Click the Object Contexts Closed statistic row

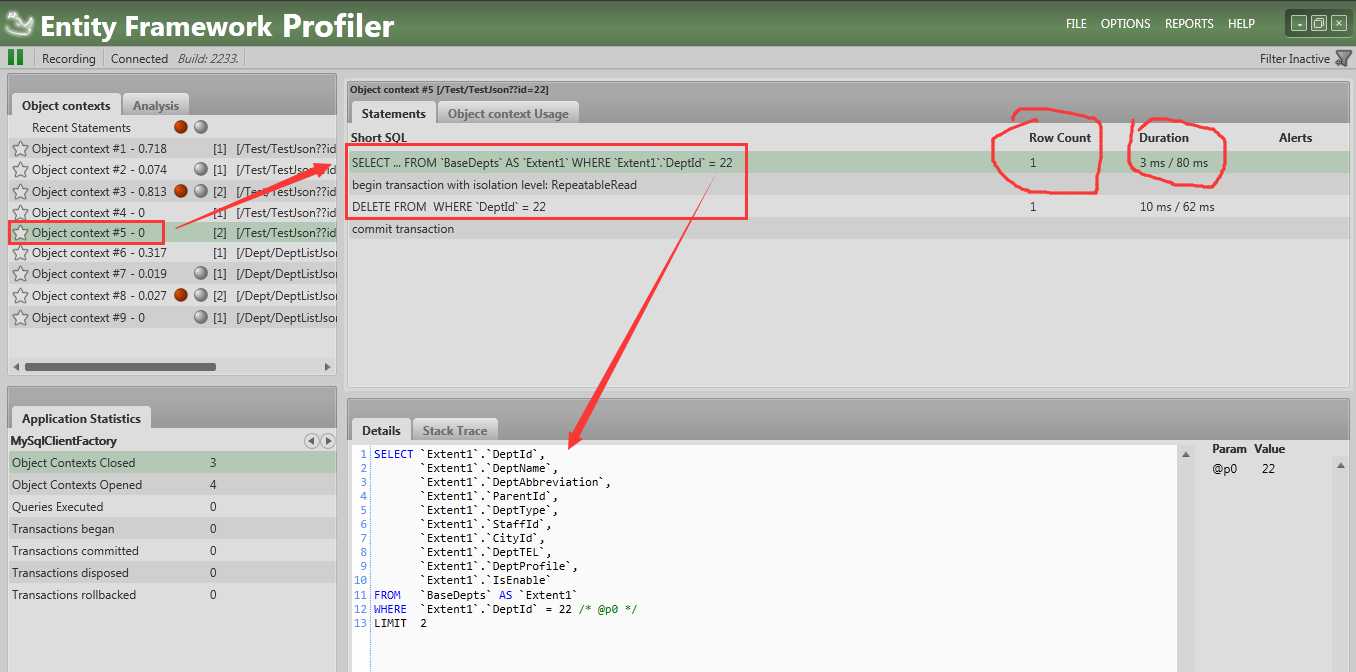coord(172,463)
